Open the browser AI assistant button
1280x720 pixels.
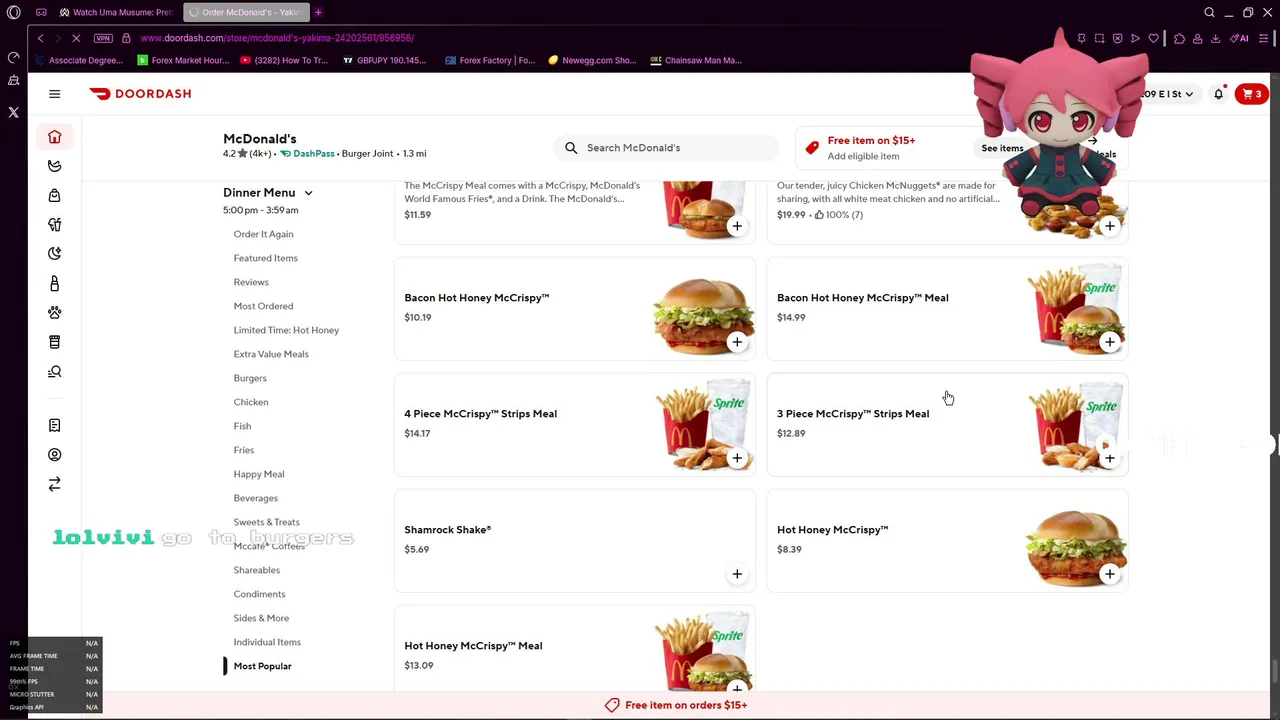(x=1239, y=38)
